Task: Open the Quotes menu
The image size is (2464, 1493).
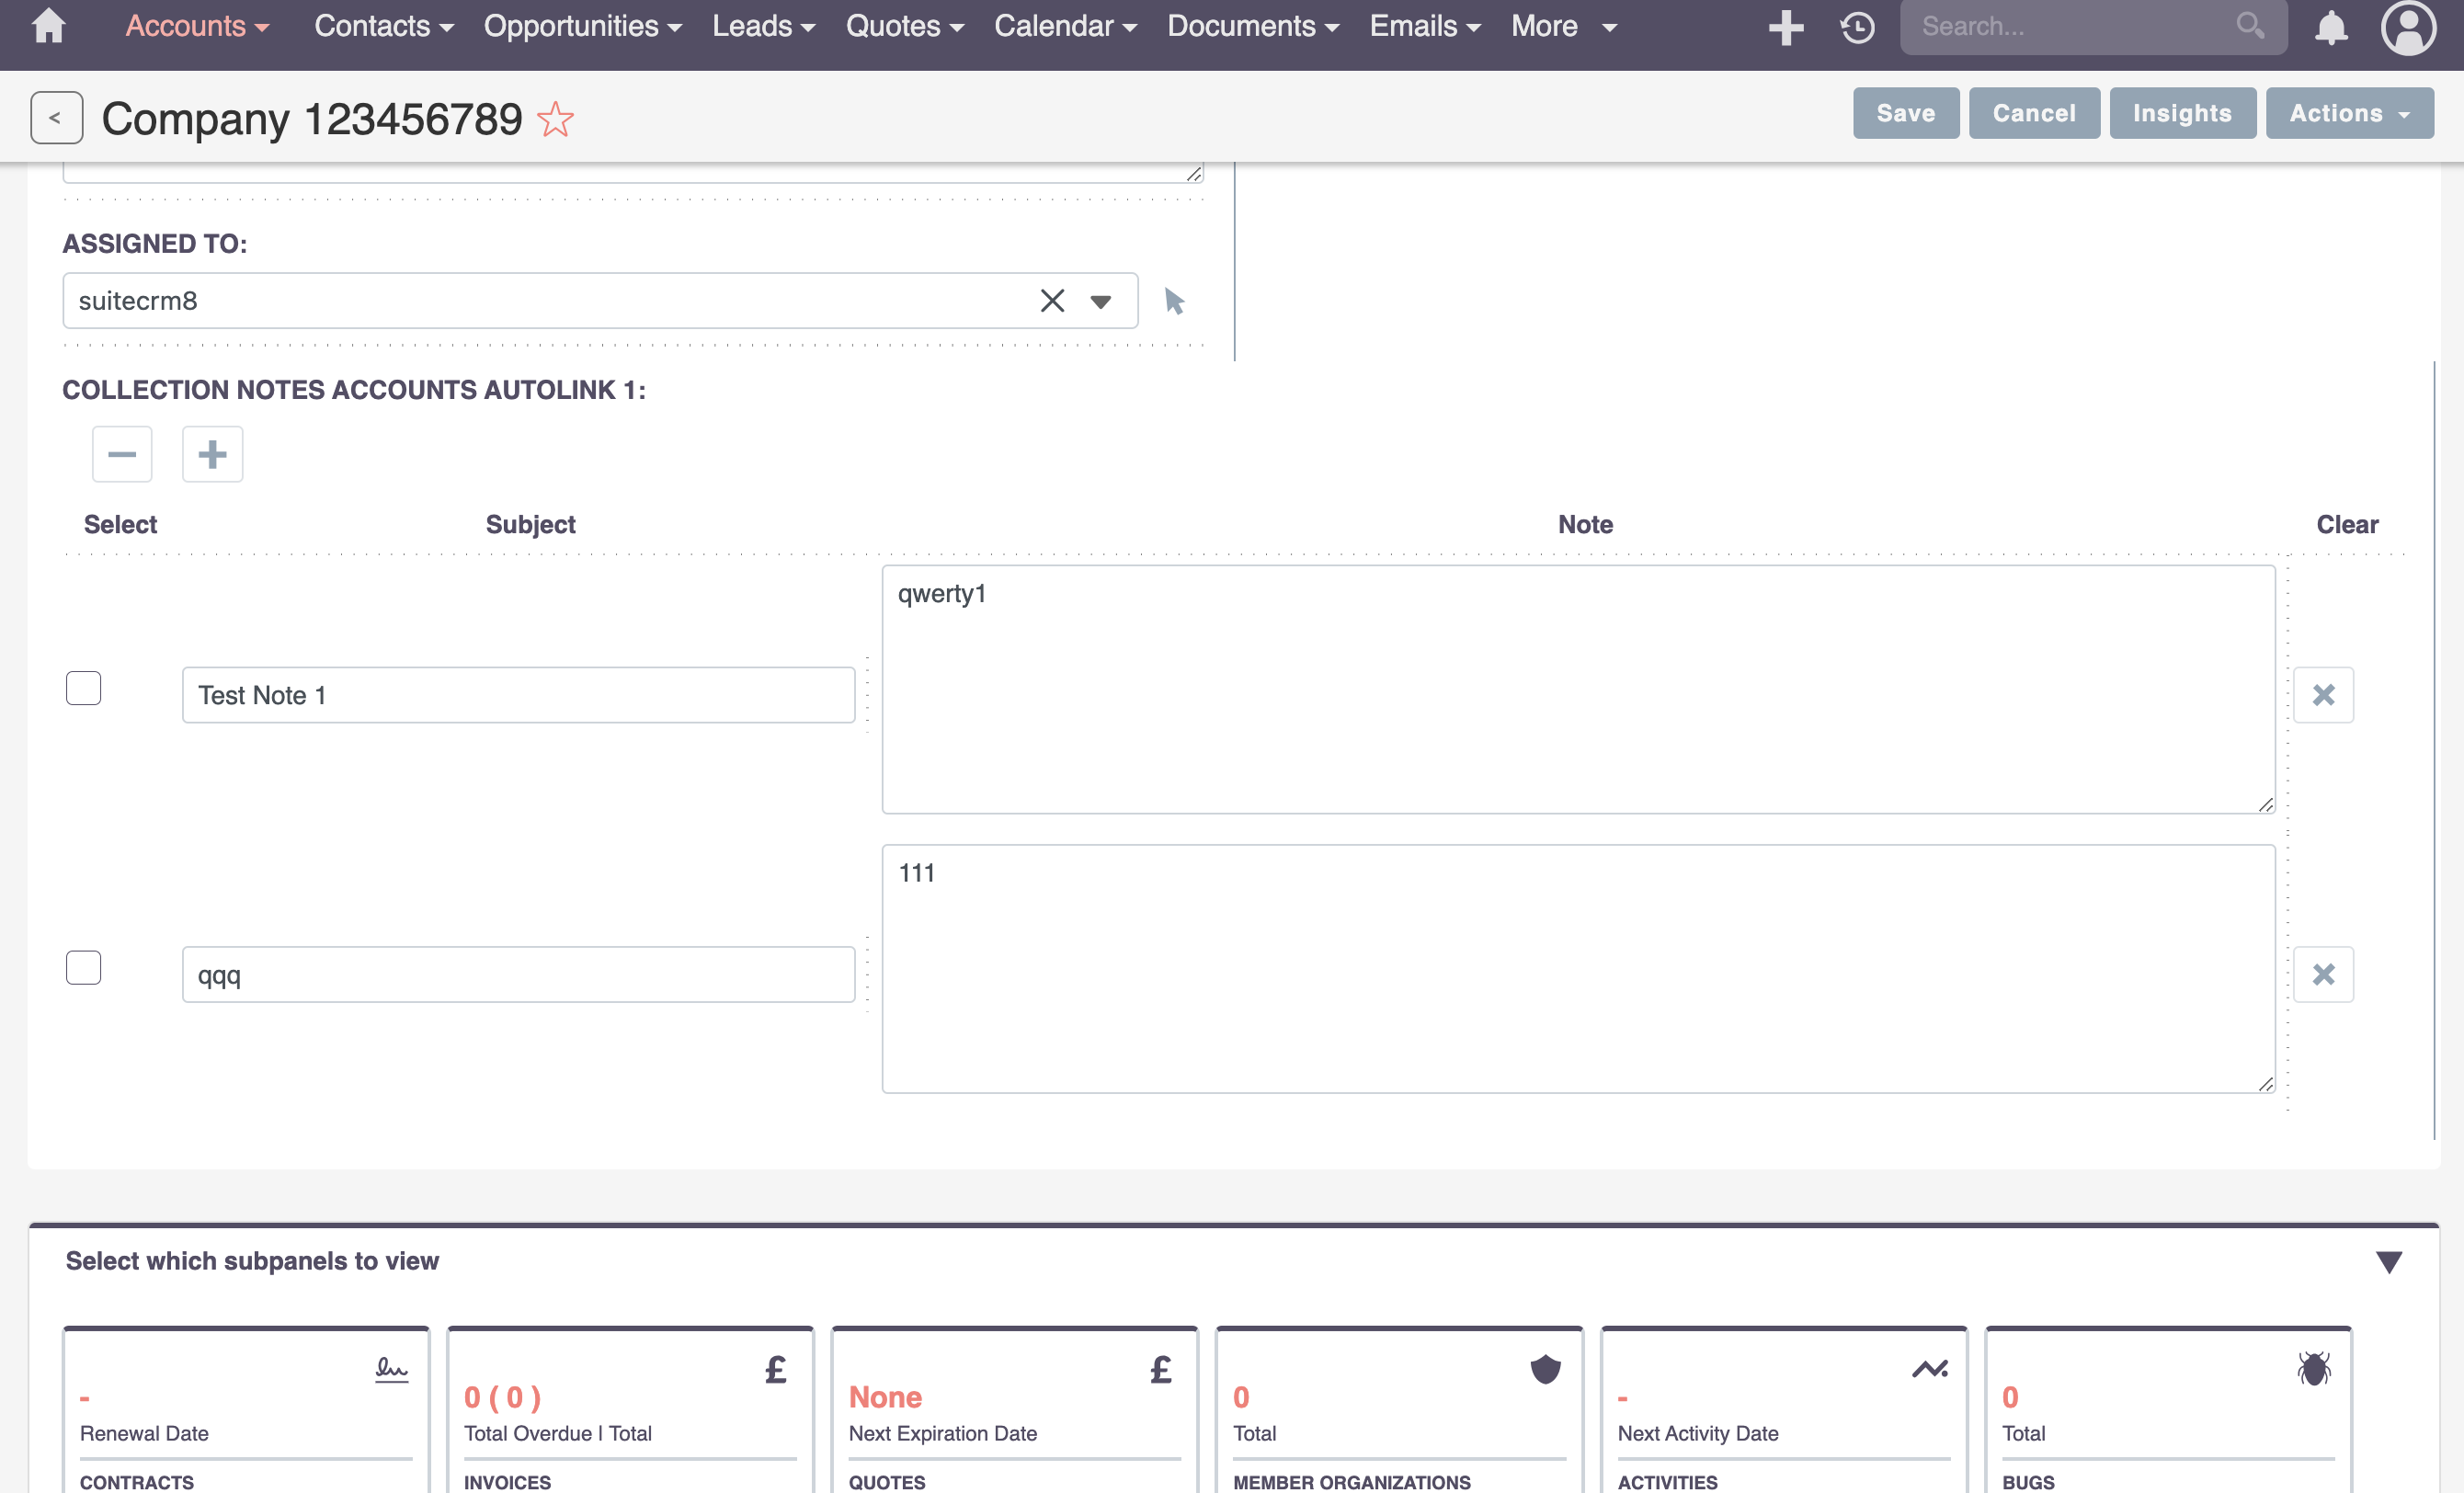Action: 905,26
